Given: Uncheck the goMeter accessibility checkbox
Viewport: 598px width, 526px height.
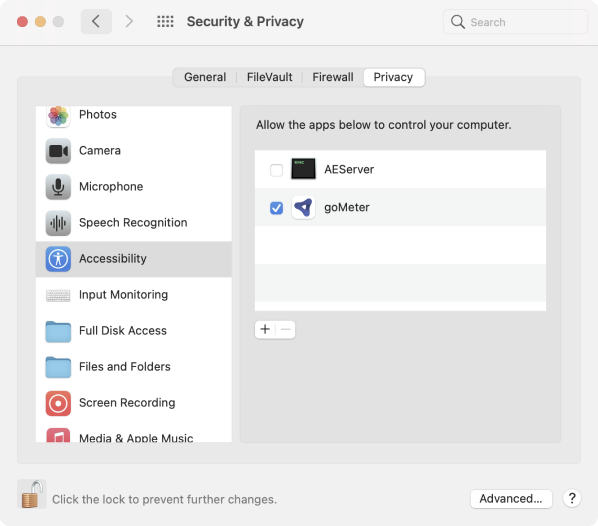Looking at the screenshot, I should coord(276,208).
